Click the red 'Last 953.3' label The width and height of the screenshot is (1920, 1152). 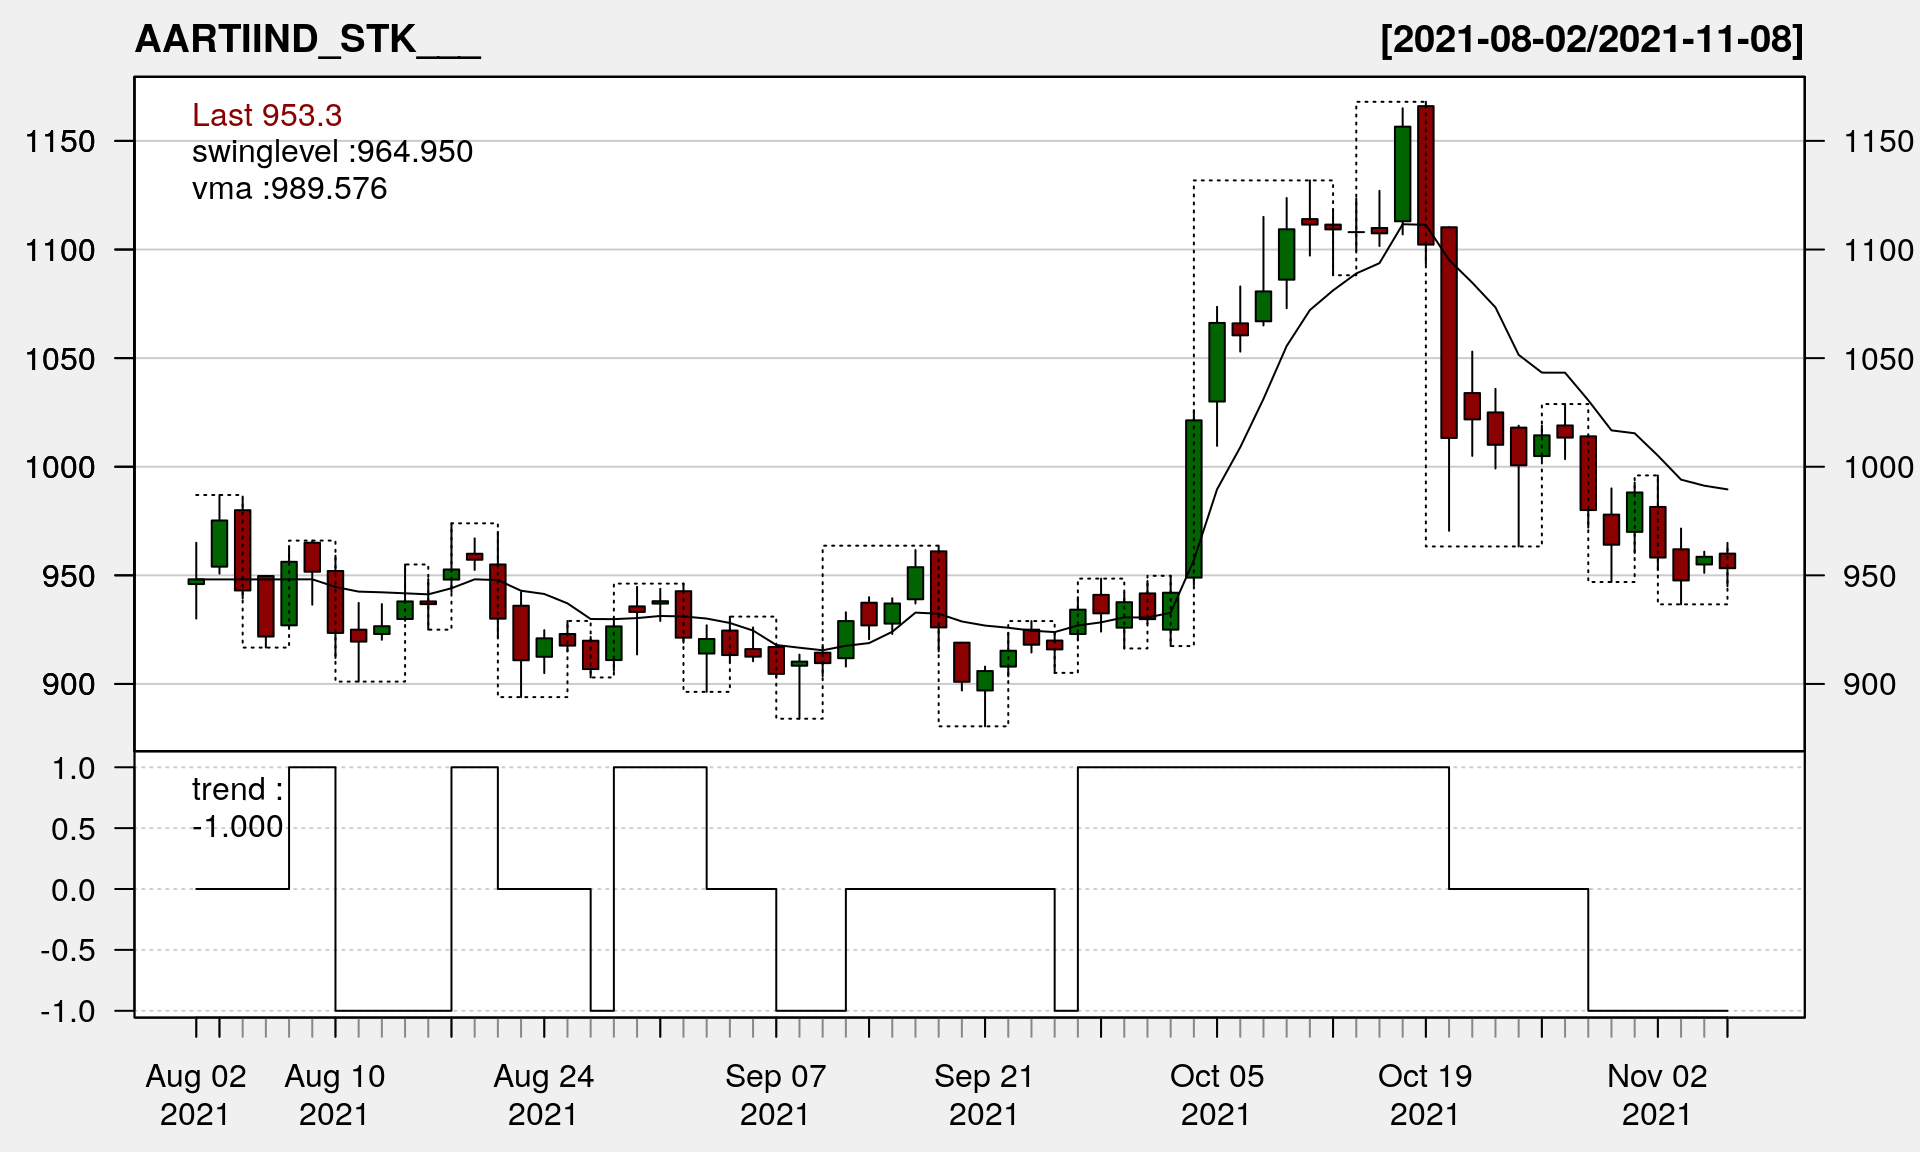coord(267,115)
